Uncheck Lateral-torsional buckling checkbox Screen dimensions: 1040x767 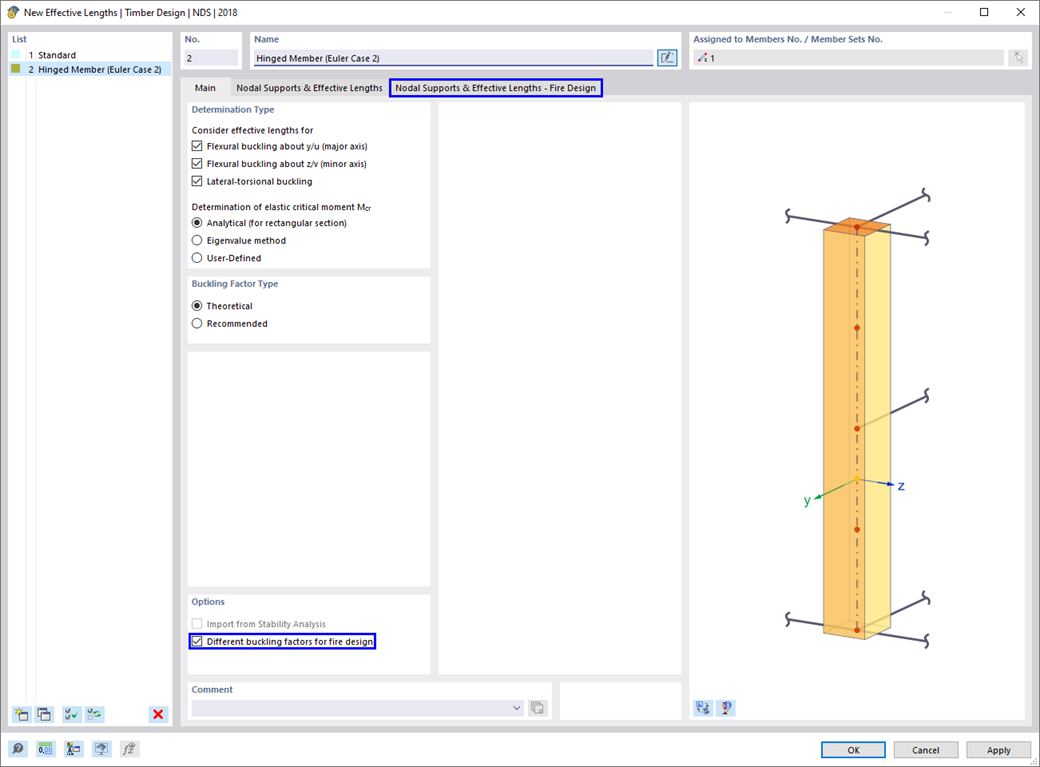click(197, 181)
